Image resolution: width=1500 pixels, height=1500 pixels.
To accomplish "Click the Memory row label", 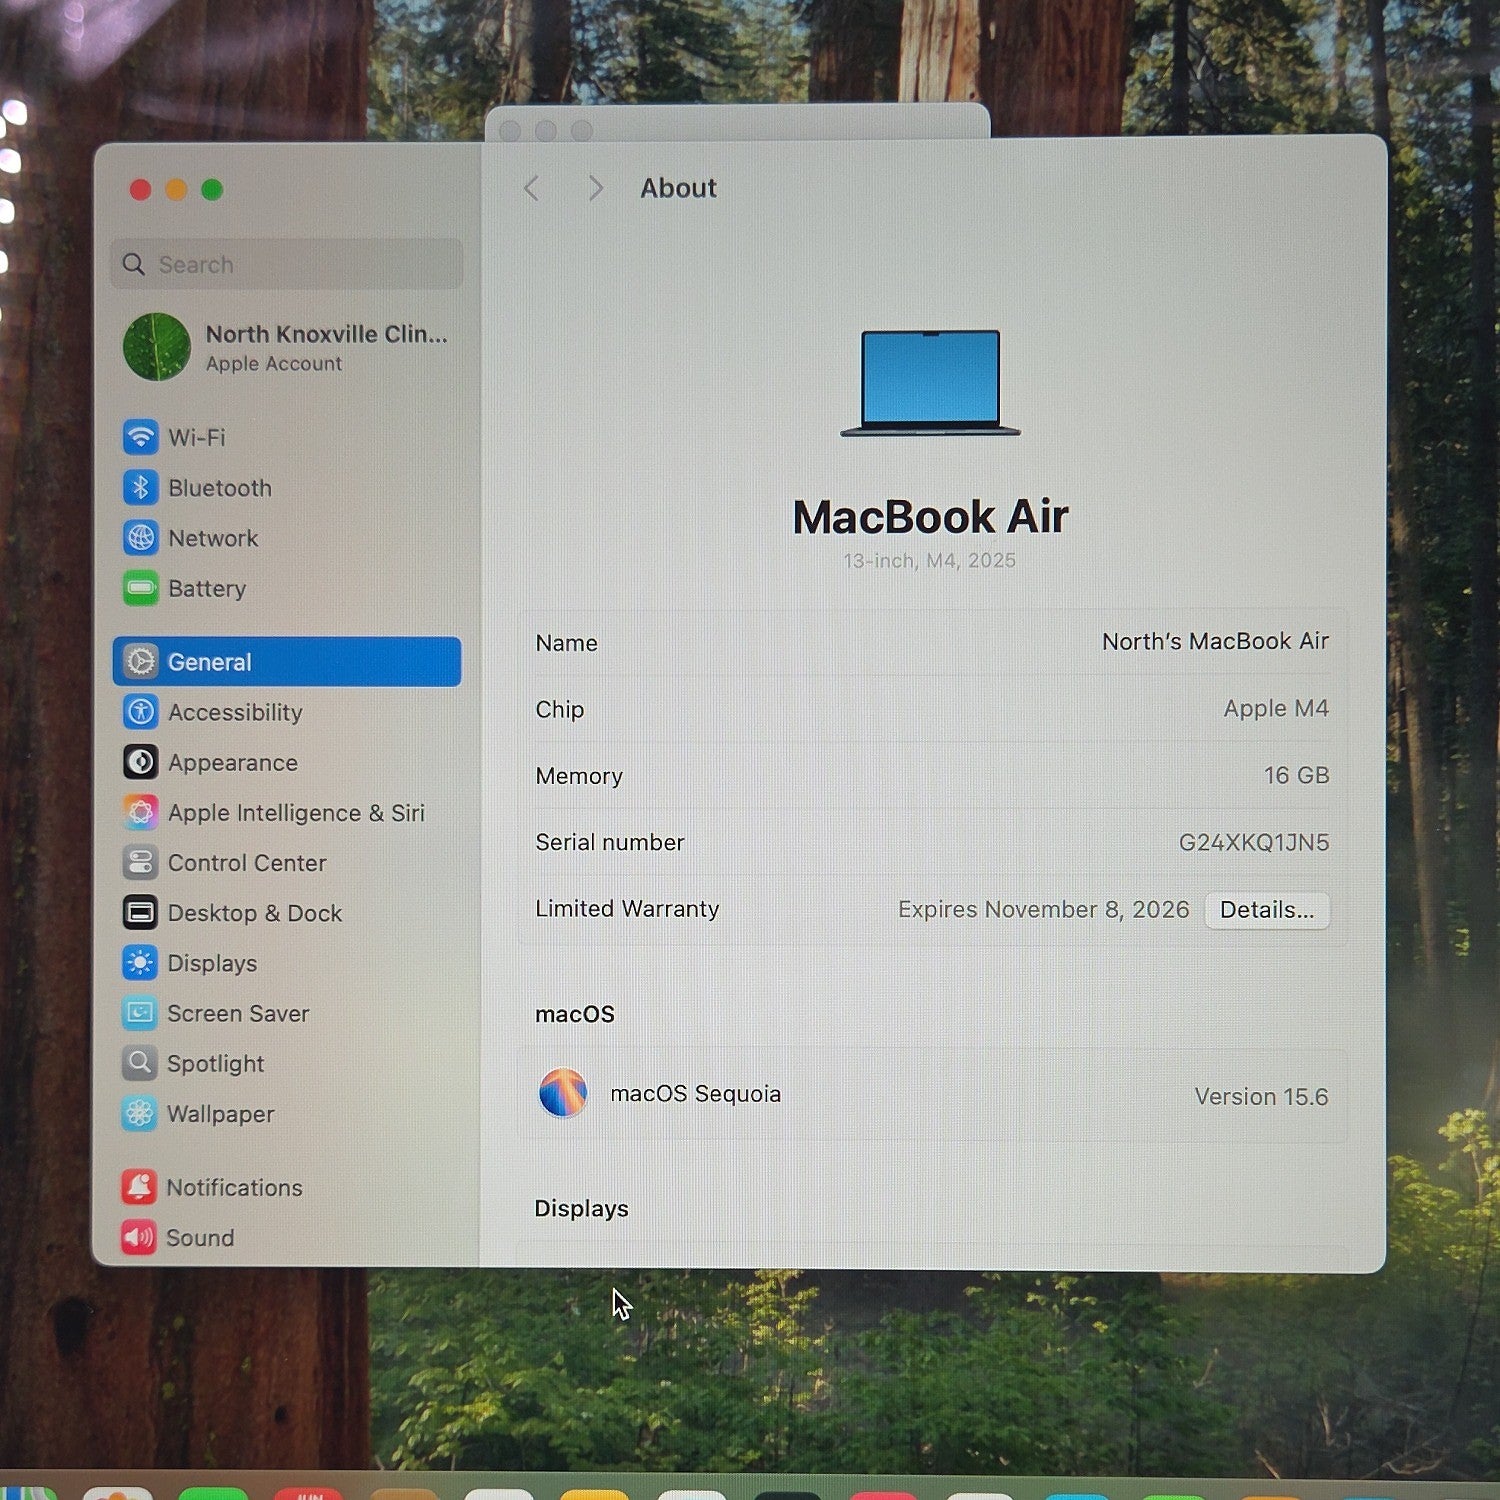I will (x=579, y=776).
